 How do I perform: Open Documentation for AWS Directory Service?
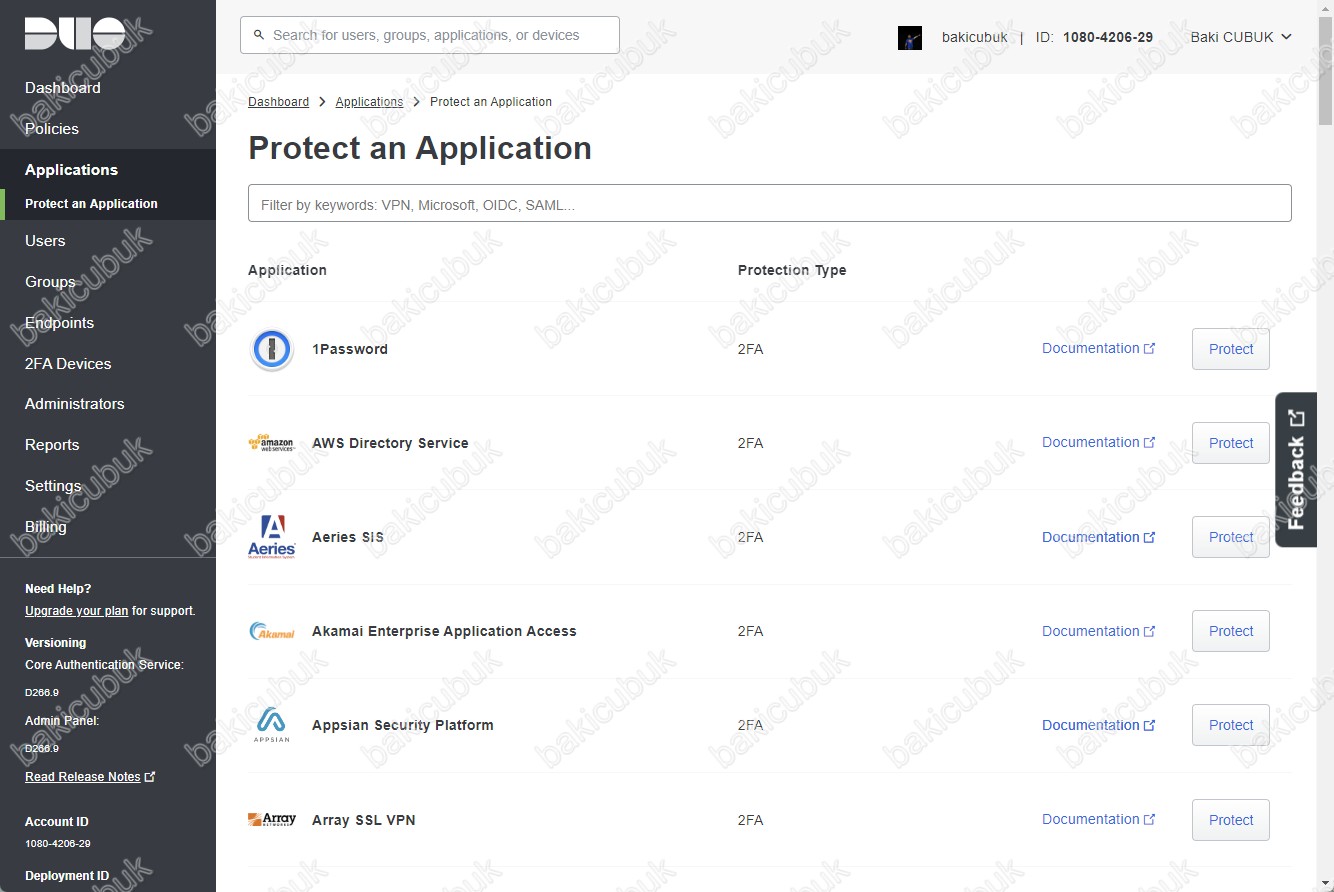(1099, 443)
